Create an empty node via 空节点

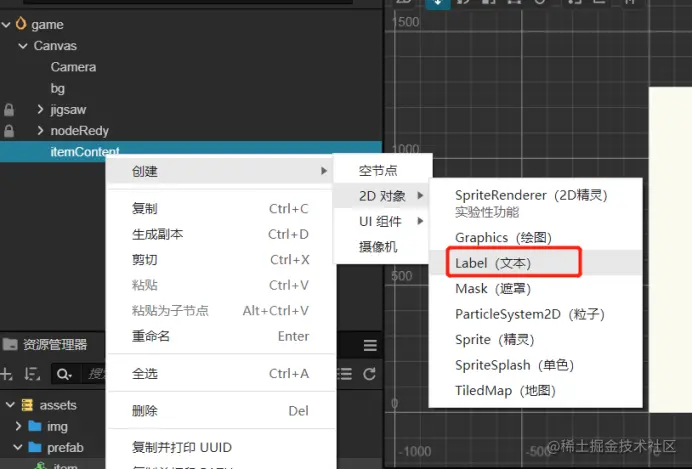(382, 170)
